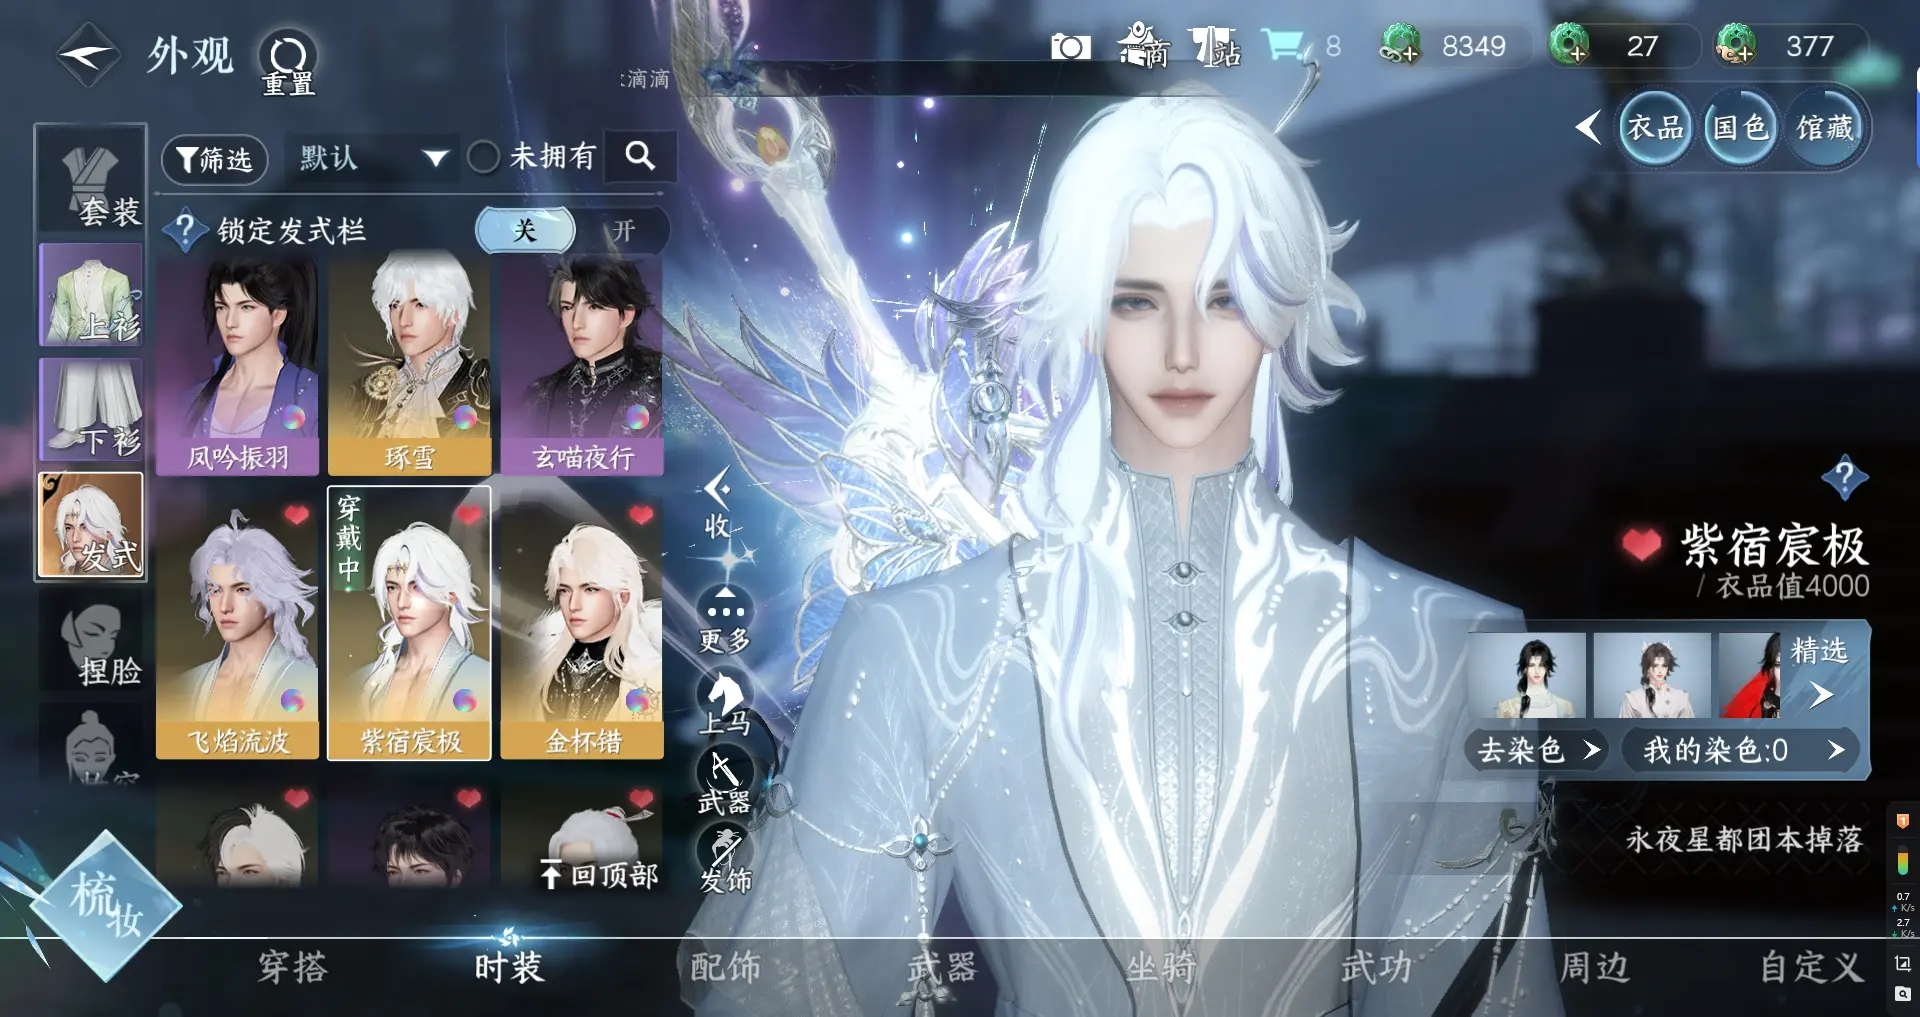This screenshot has width=1920, height=1017.
Task: Reset appearance with the 重置 icon
Action: pyautogui.click(x=288, y=62)
